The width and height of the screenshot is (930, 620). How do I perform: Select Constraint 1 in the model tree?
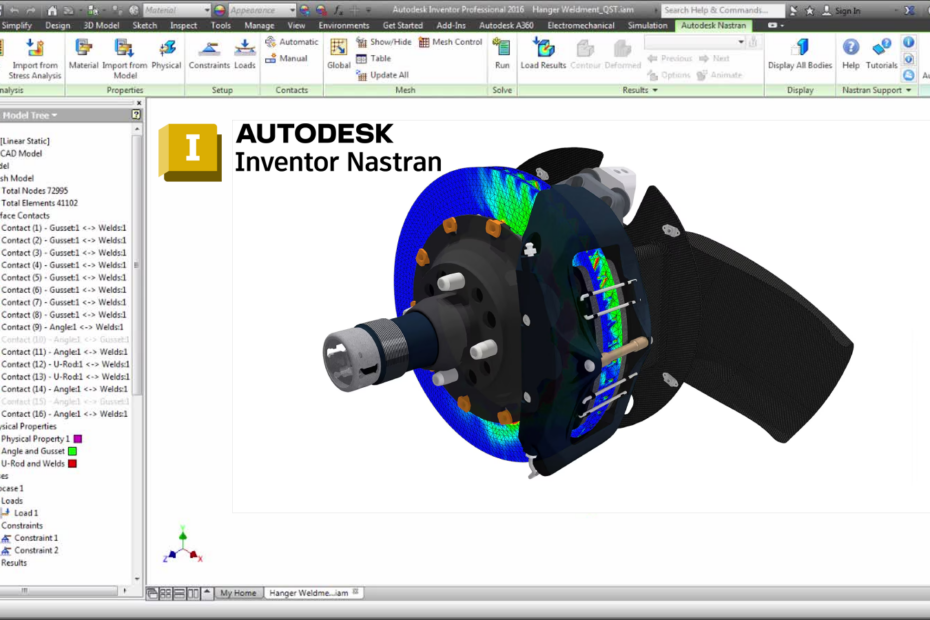coord(36,538)
